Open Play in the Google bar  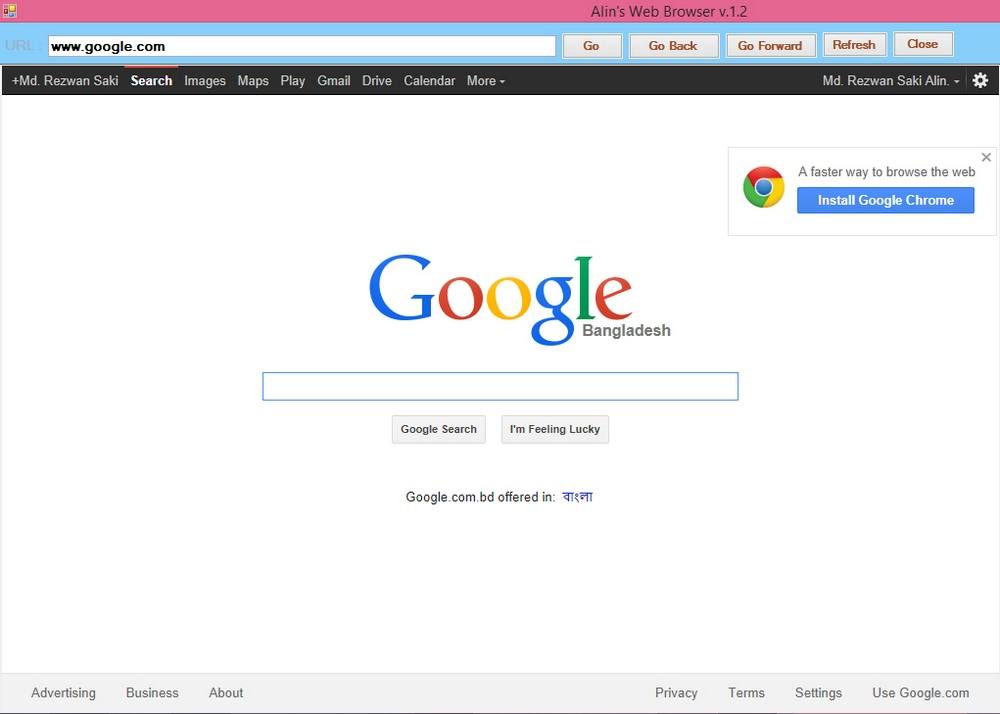tap(293, 81)
